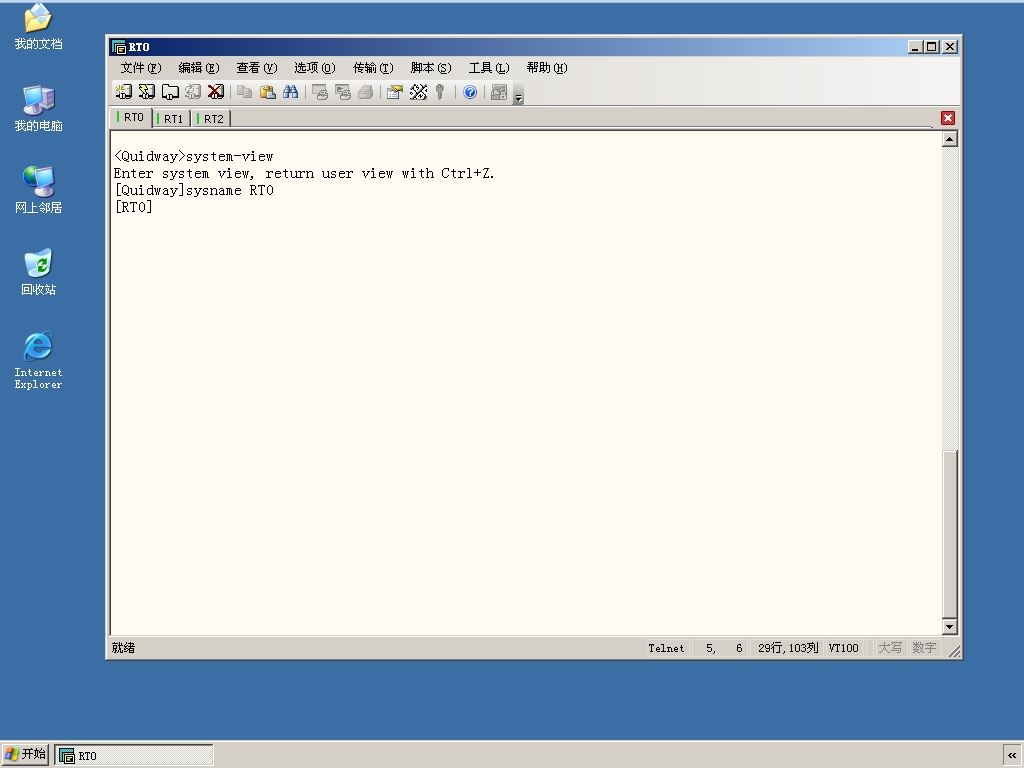This screenshot has width=1024, height=768.
Task: Click the VT100 status bar entry
Action: (x=843, y=648)
